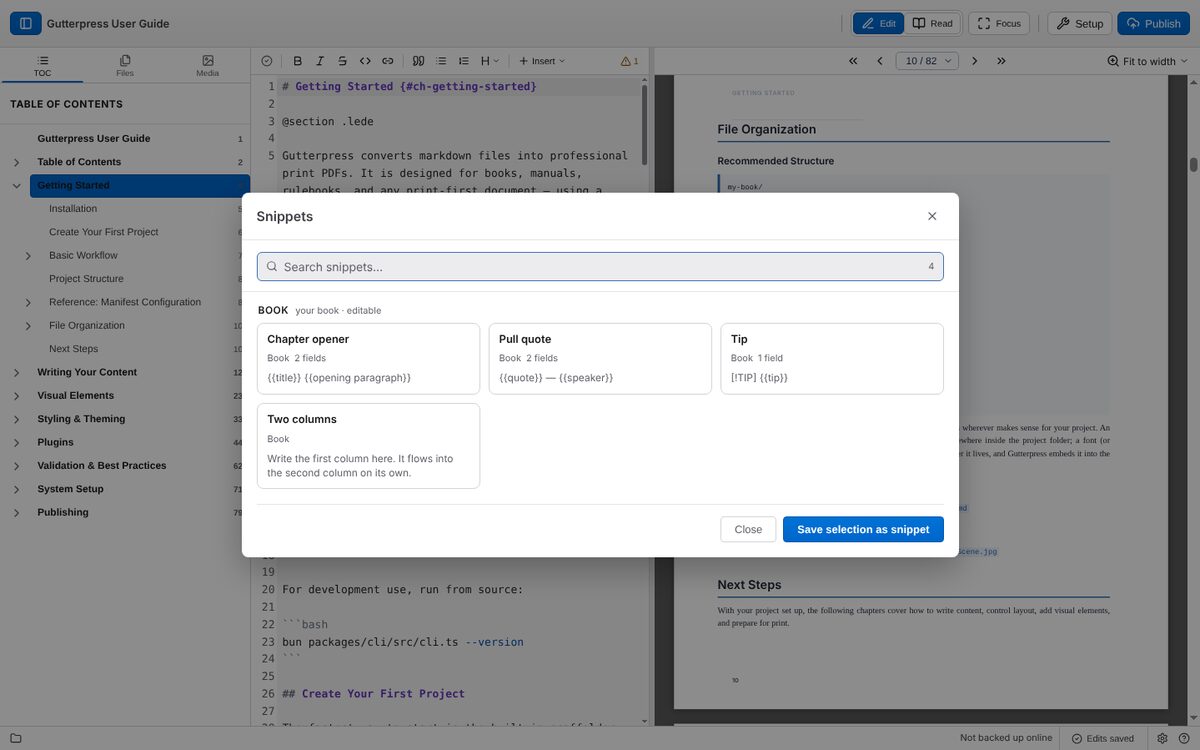Expand Plugins chapter
Screen dimensions: 1200x750
pos(16,442)
